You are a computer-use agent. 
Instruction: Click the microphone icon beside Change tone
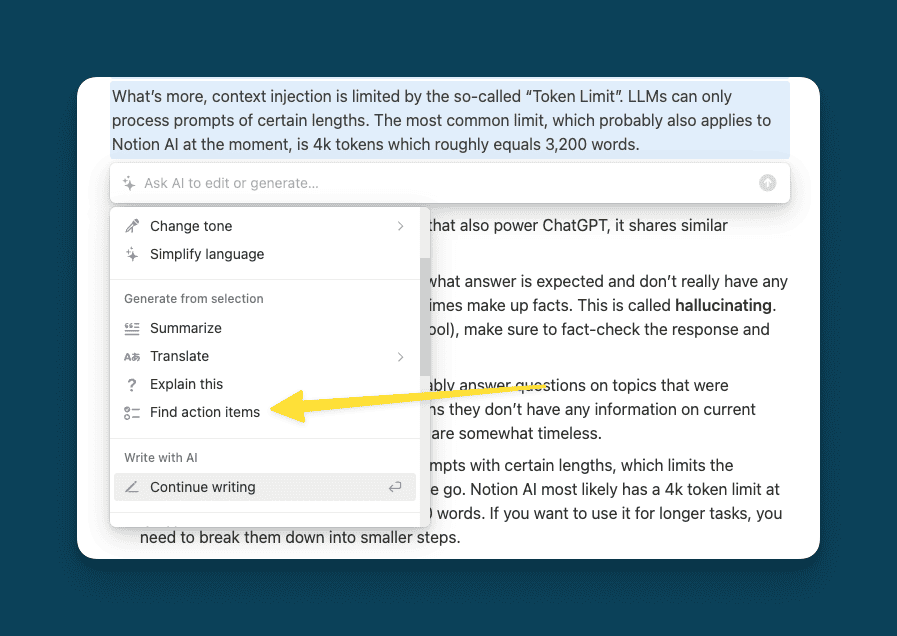coord(132,226)
